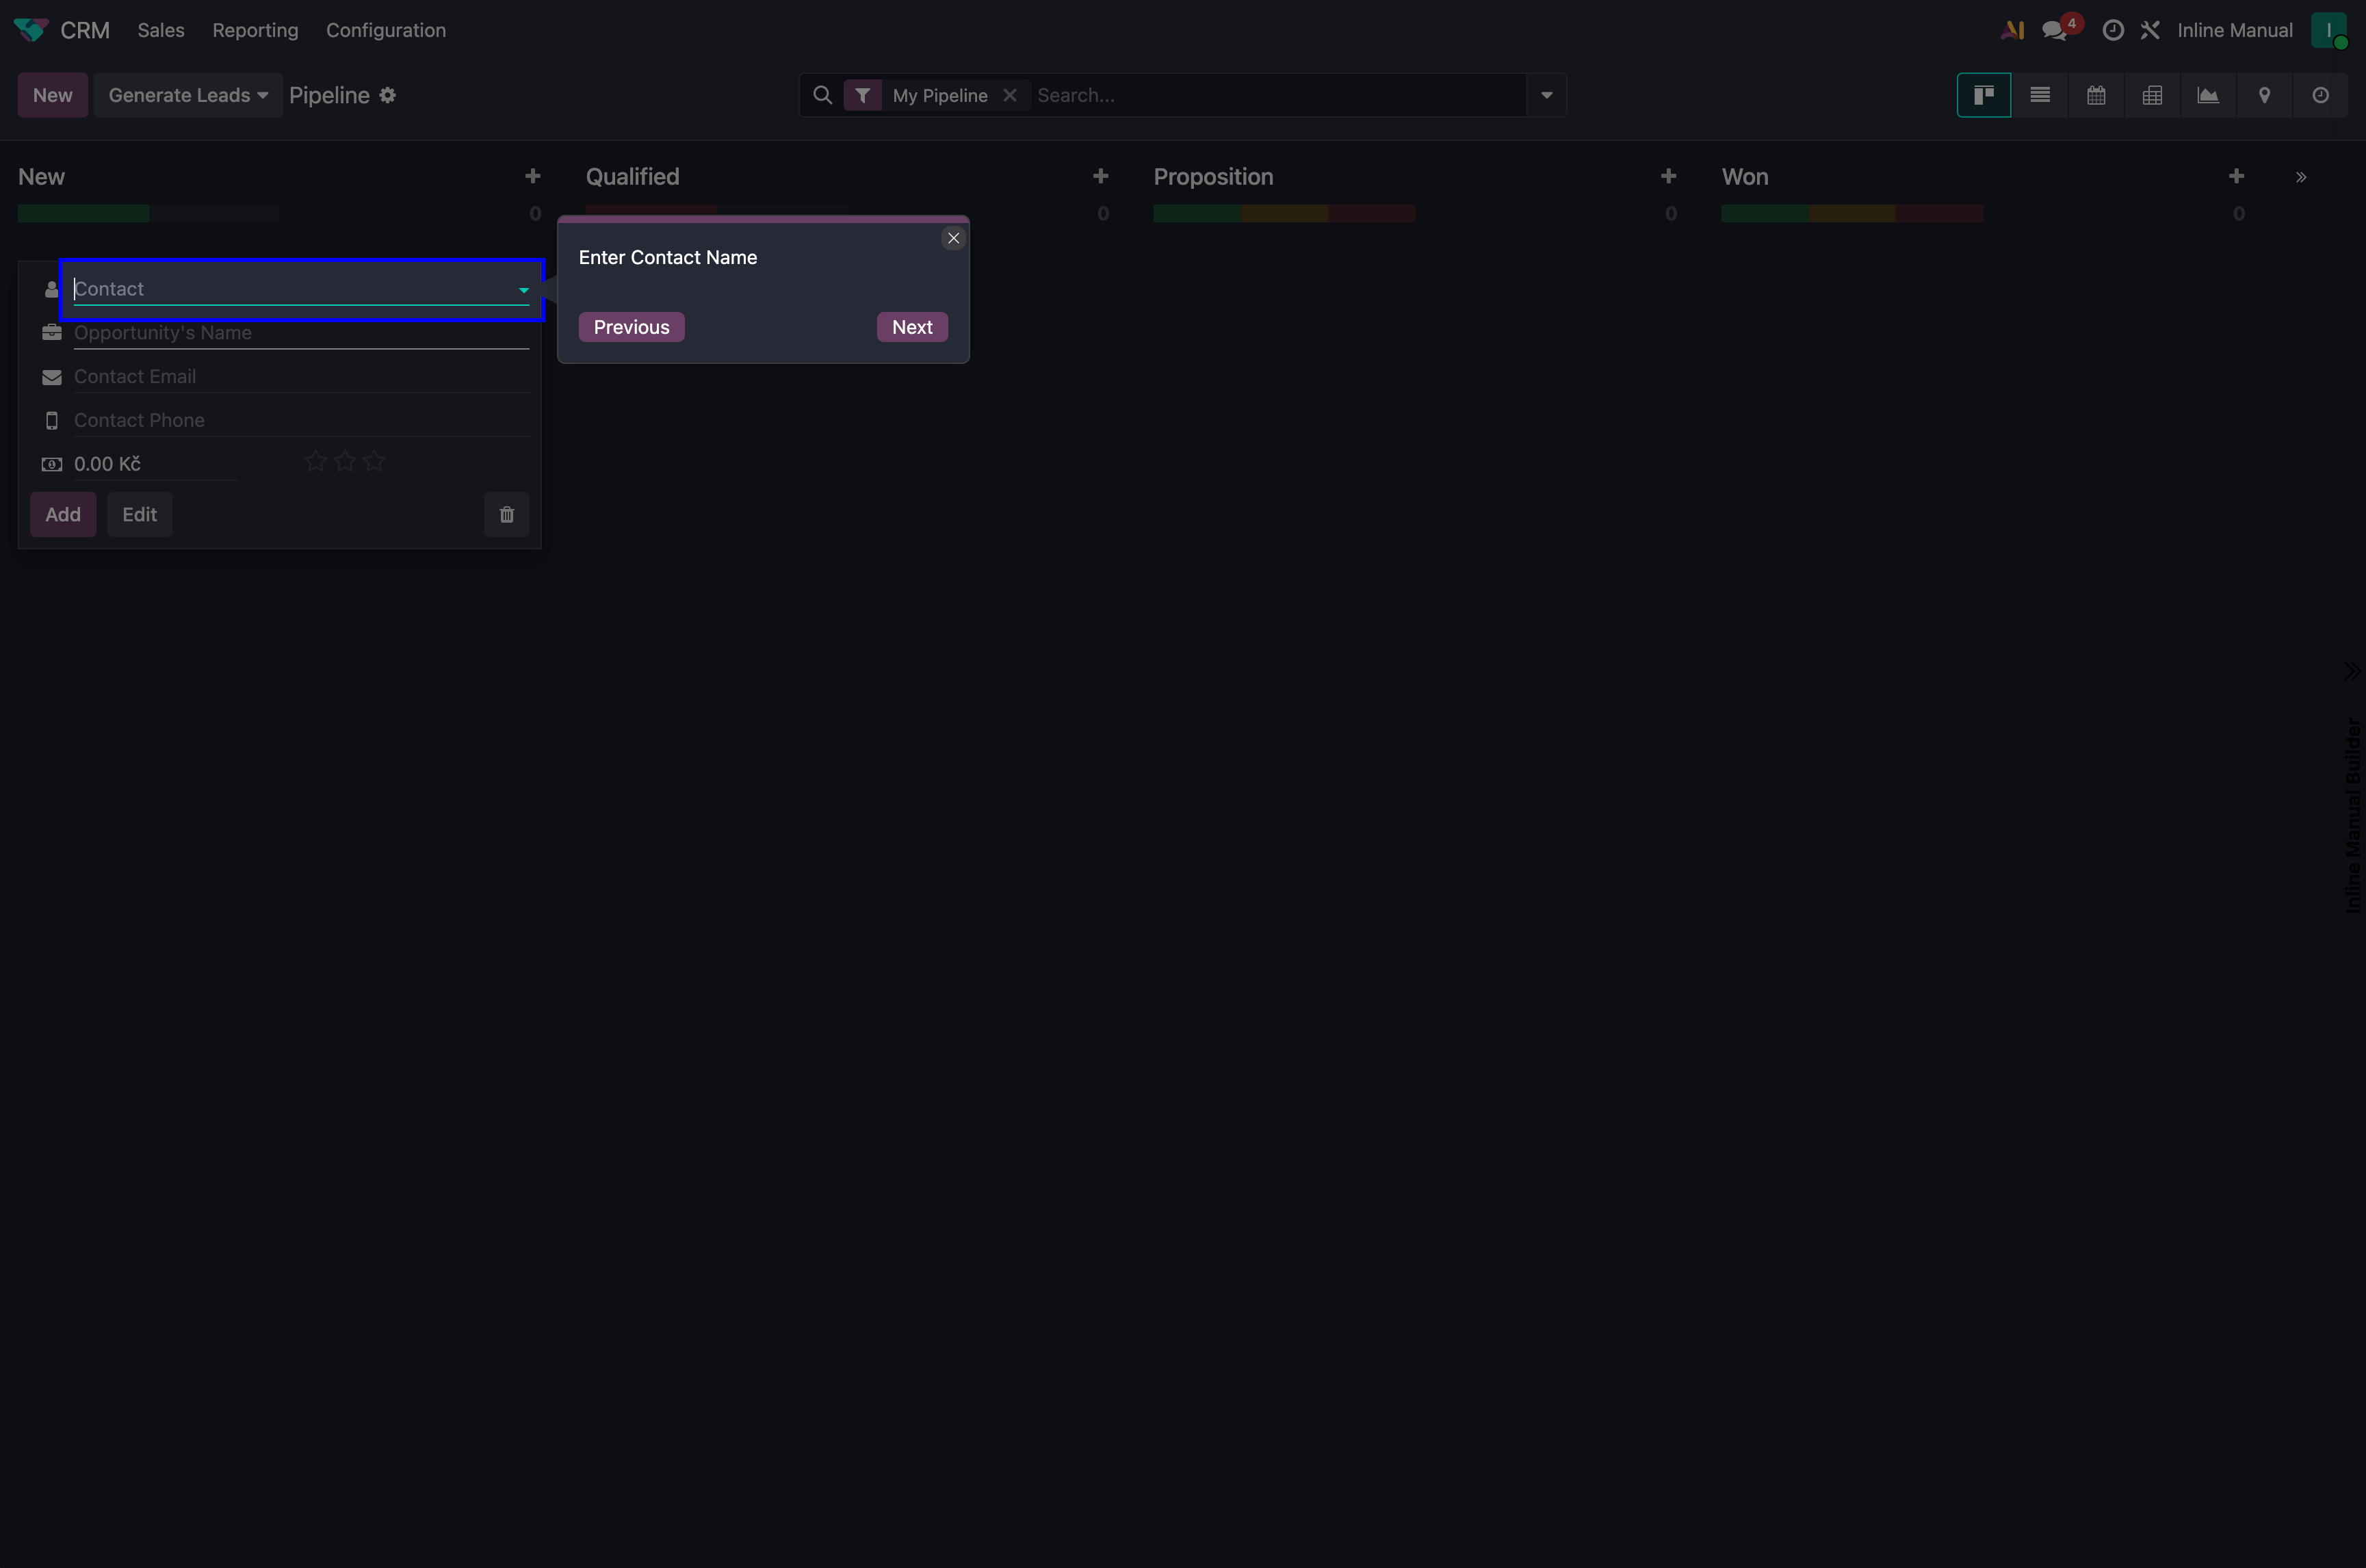Image resolution: width=2366 pixels, height=1568 pixels.
Task: Open the Reporting menu
Action: (255, 30)
